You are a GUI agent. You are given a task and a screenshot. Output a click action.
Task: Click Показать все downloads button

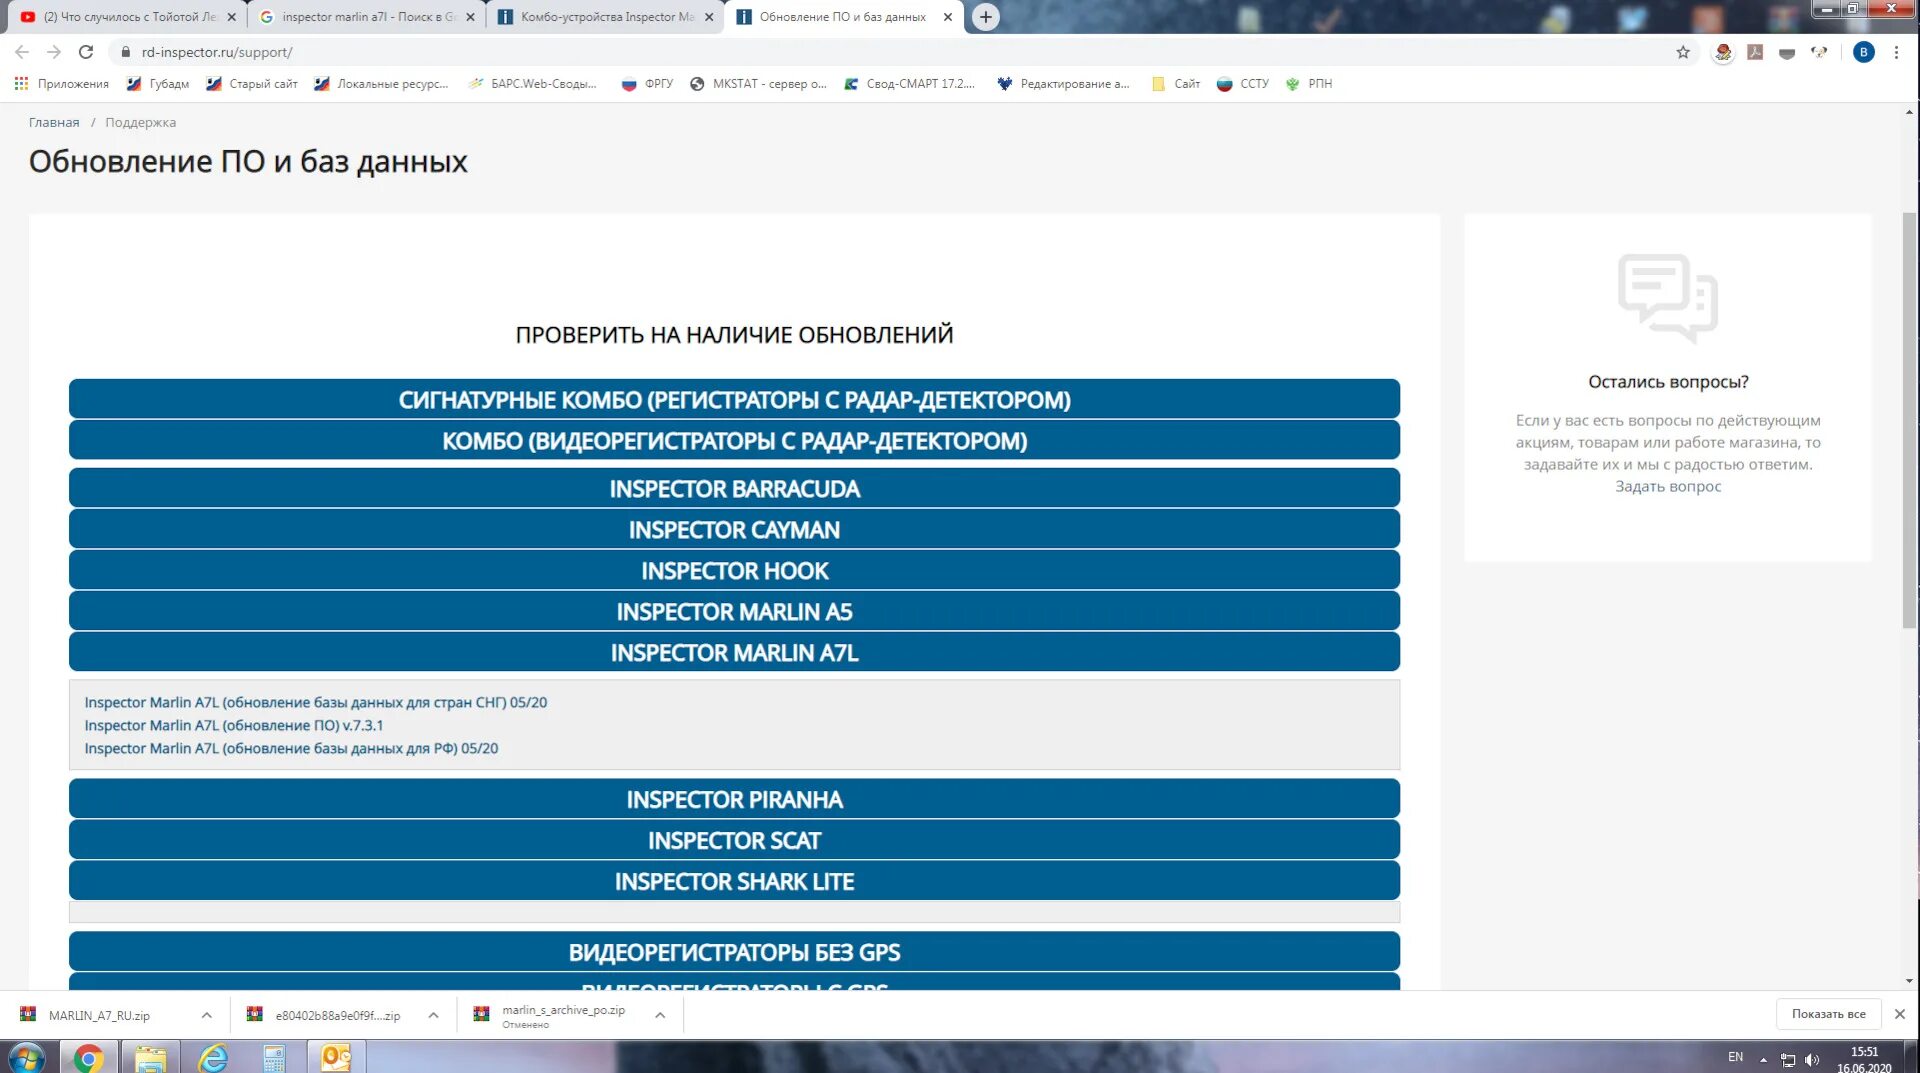(1828, 1014)
